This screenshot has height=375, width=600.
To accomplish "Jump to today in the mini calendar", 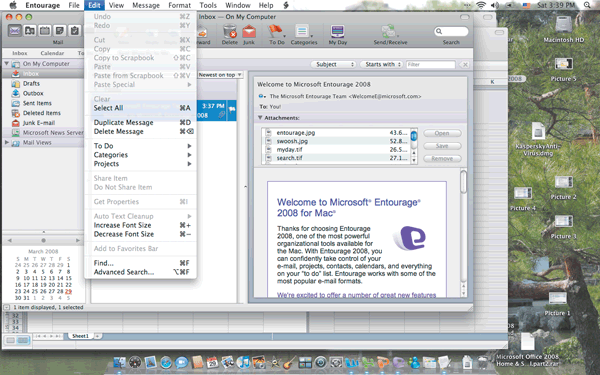I will pos(43,240).
